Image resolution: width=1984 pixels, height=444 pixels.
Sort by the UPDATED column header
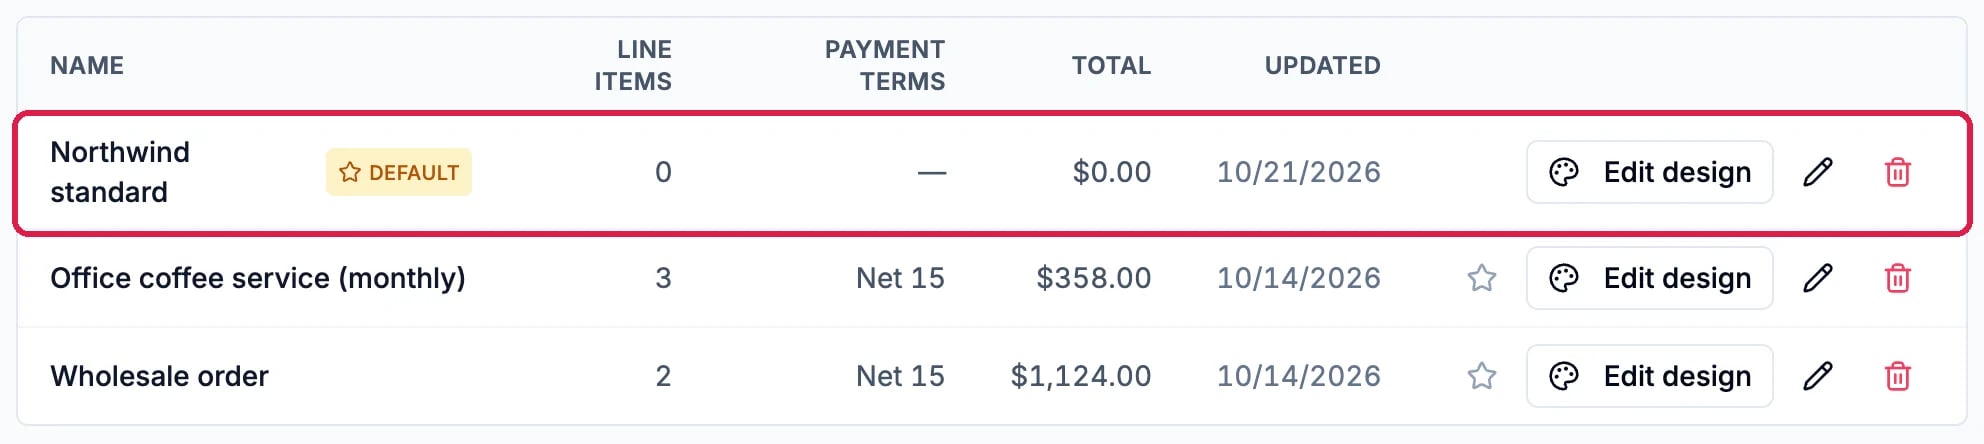(x=1322, y=65)
